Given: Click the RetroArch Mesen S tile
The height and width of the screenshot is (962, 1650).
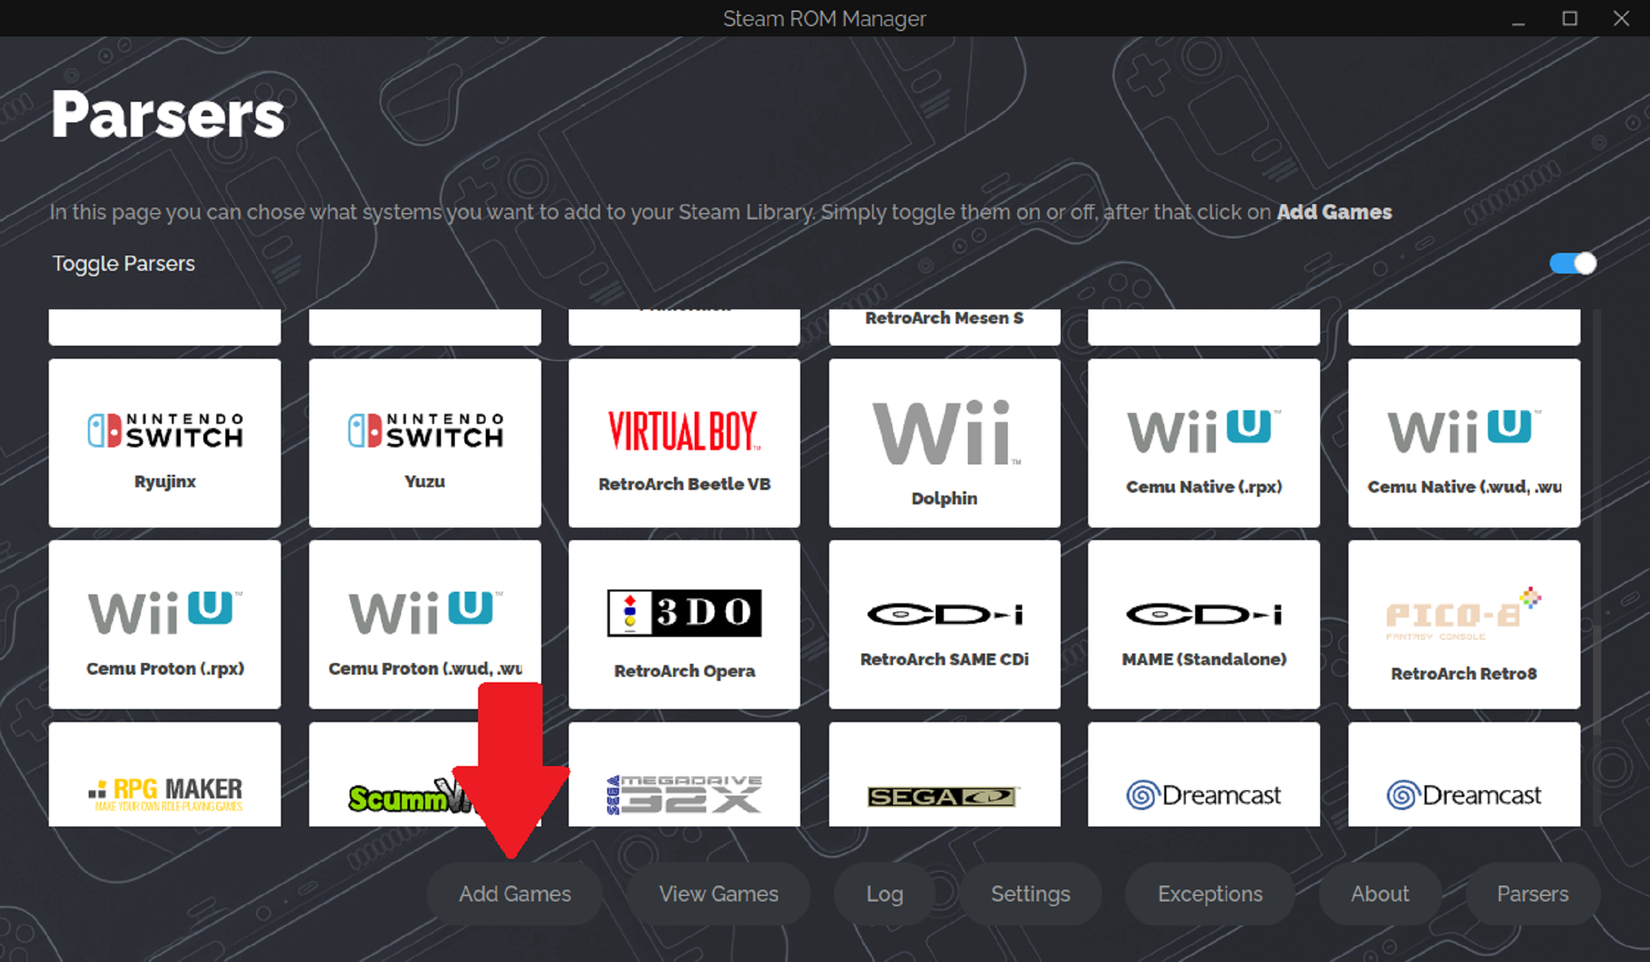Looking at the screenshot, I should [944, 320].
